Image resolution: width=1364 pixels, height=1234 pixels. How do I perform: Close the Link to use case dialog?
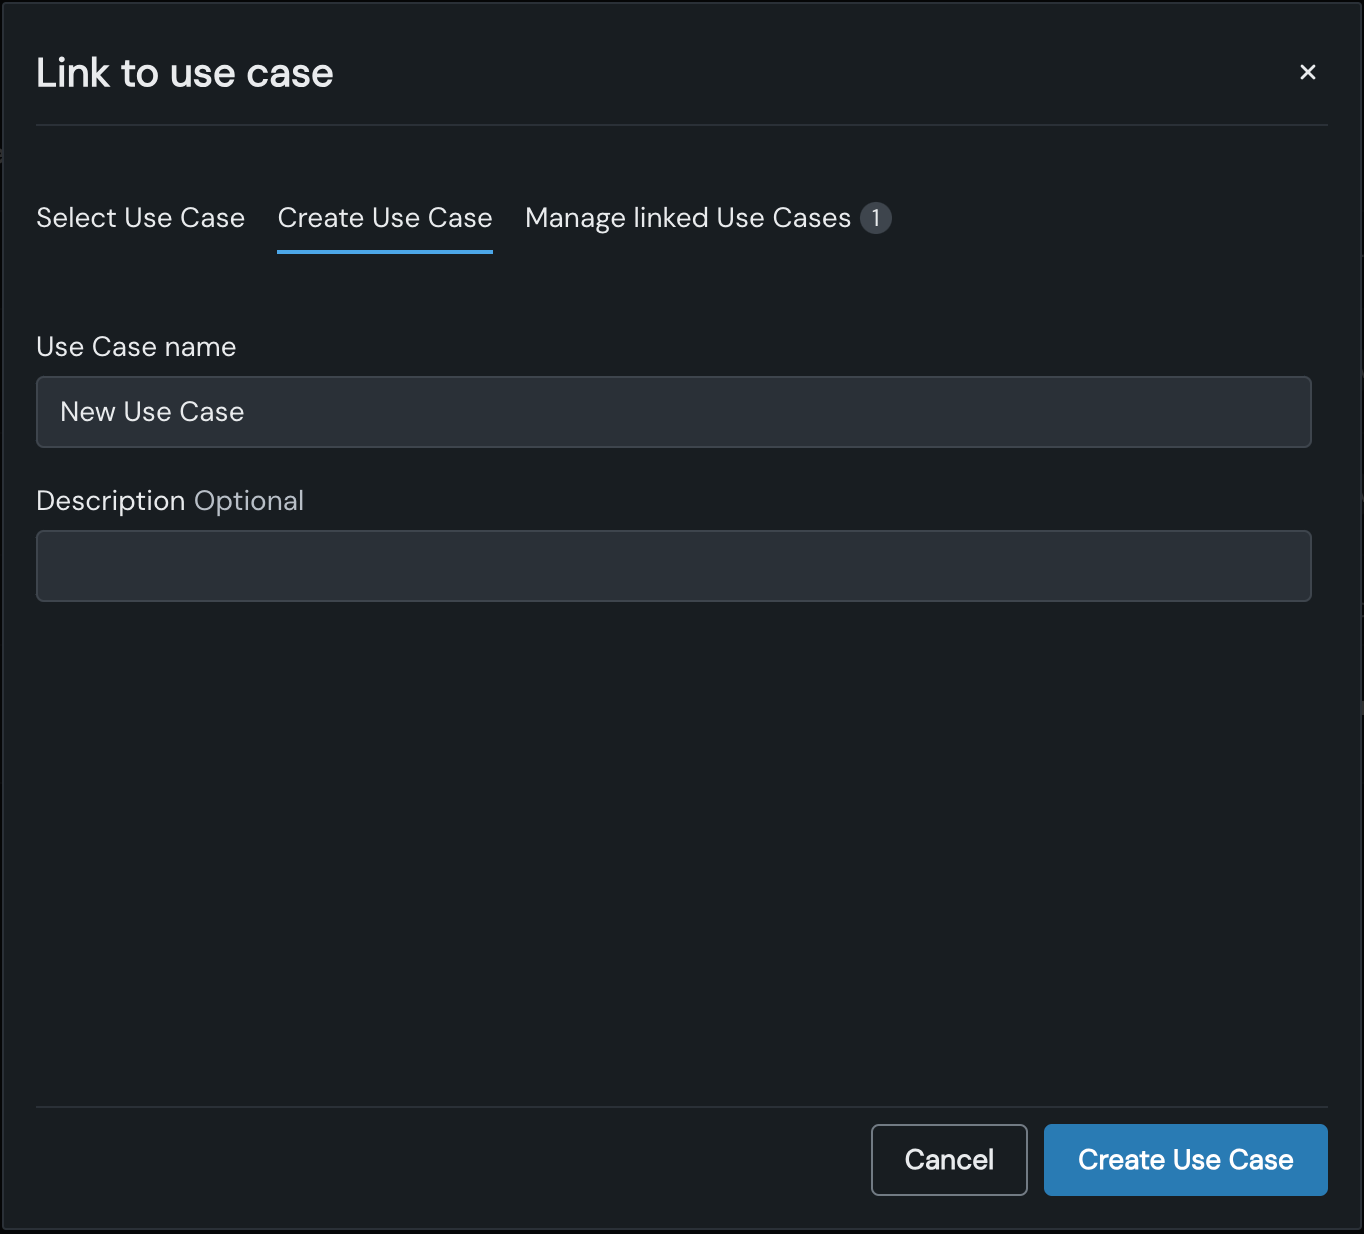(1307, 72)
